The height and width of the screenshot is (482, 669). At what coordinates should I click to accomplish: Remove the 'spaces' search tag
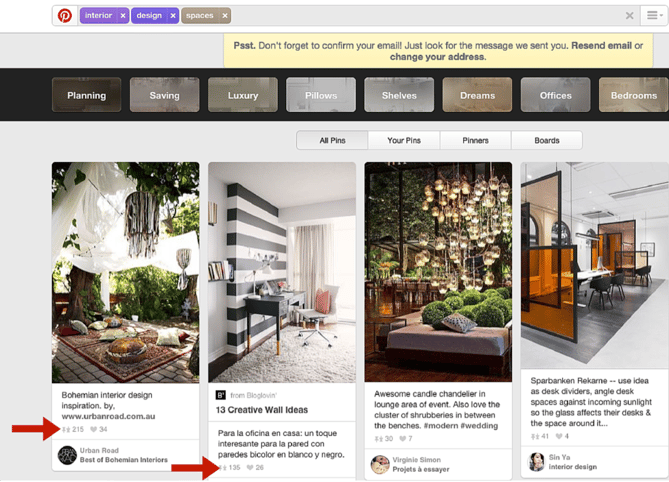[224, 16]
